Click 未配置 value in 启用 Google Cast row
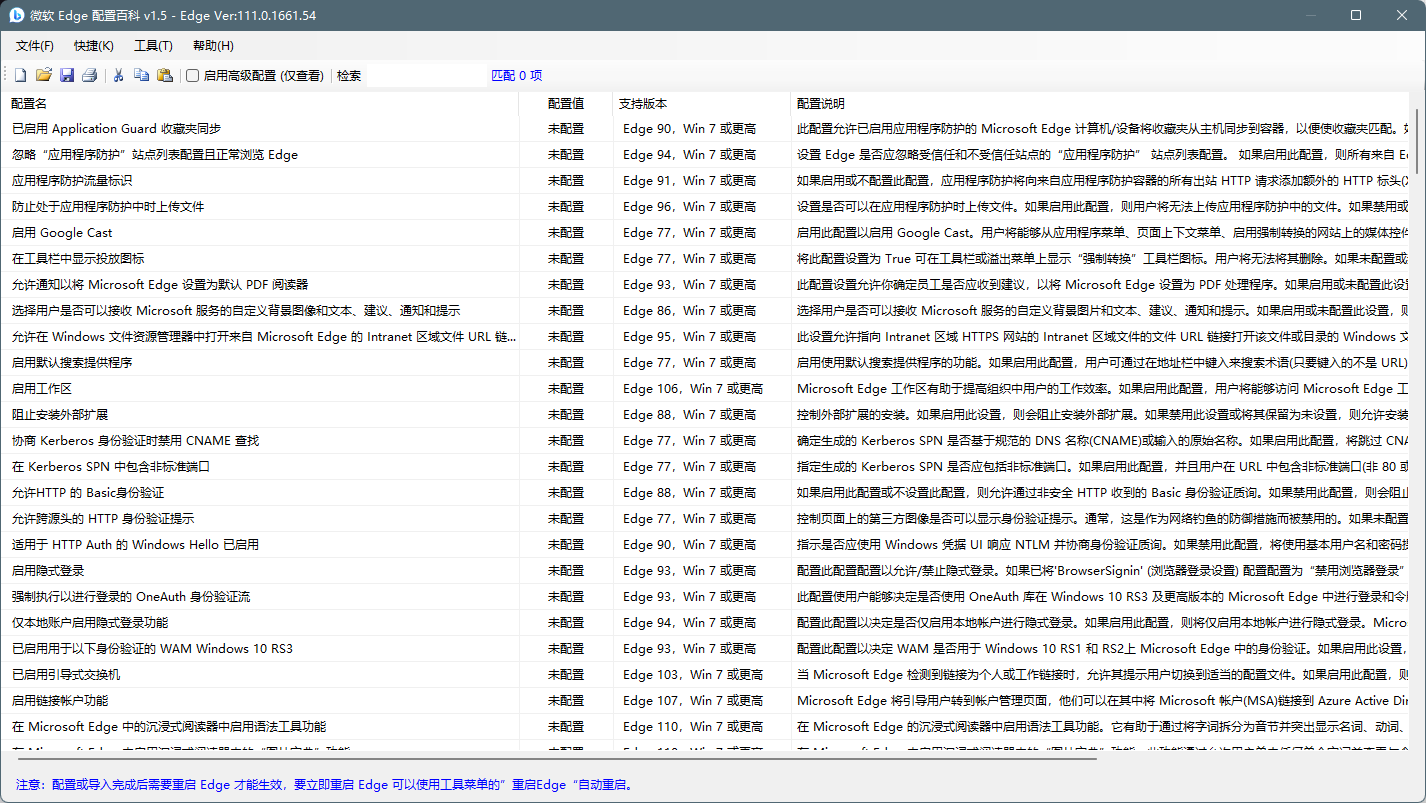This screenshot has height=803, width=1426. [566, 232]
